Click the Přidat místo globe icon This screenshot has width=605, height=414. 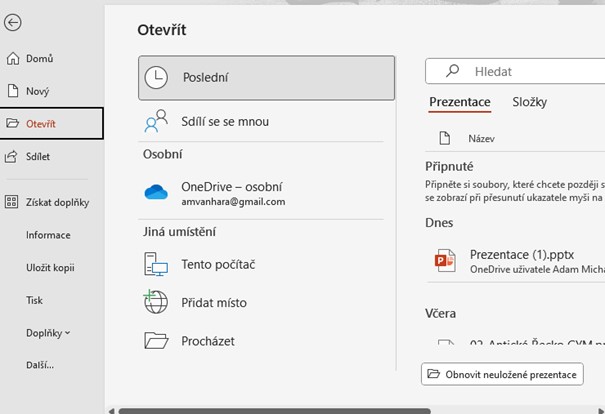(155, 302)
